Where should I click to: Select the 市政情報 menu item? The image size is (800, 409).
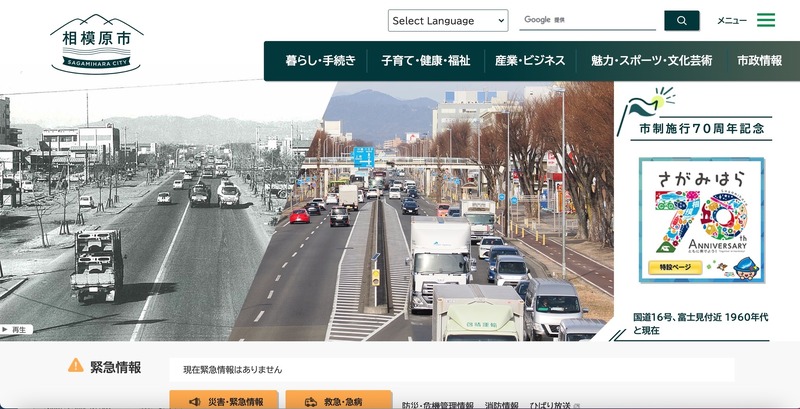[x=759, y=61]
